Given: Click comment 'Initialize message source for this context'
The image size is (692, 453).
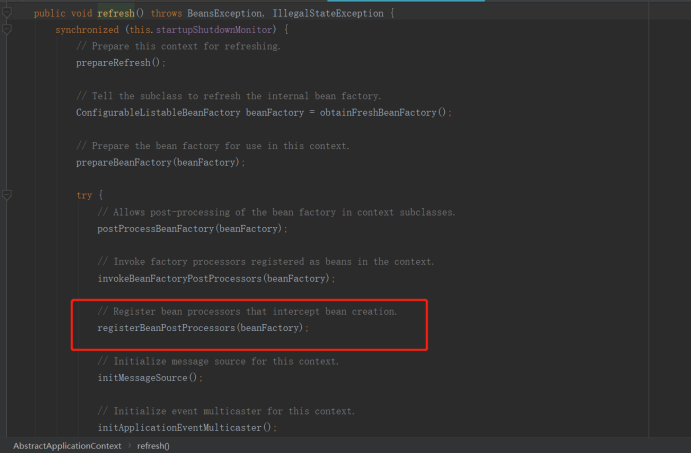Looking at the screenshot, I should pos(218,362).
